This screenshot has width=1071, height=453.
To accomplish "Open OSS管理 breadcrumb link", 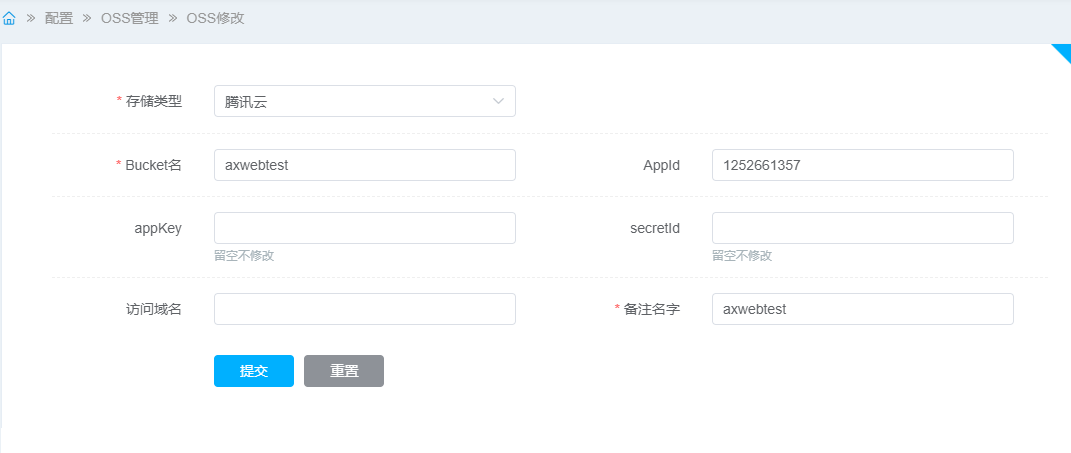I will (x=130, y=18).
